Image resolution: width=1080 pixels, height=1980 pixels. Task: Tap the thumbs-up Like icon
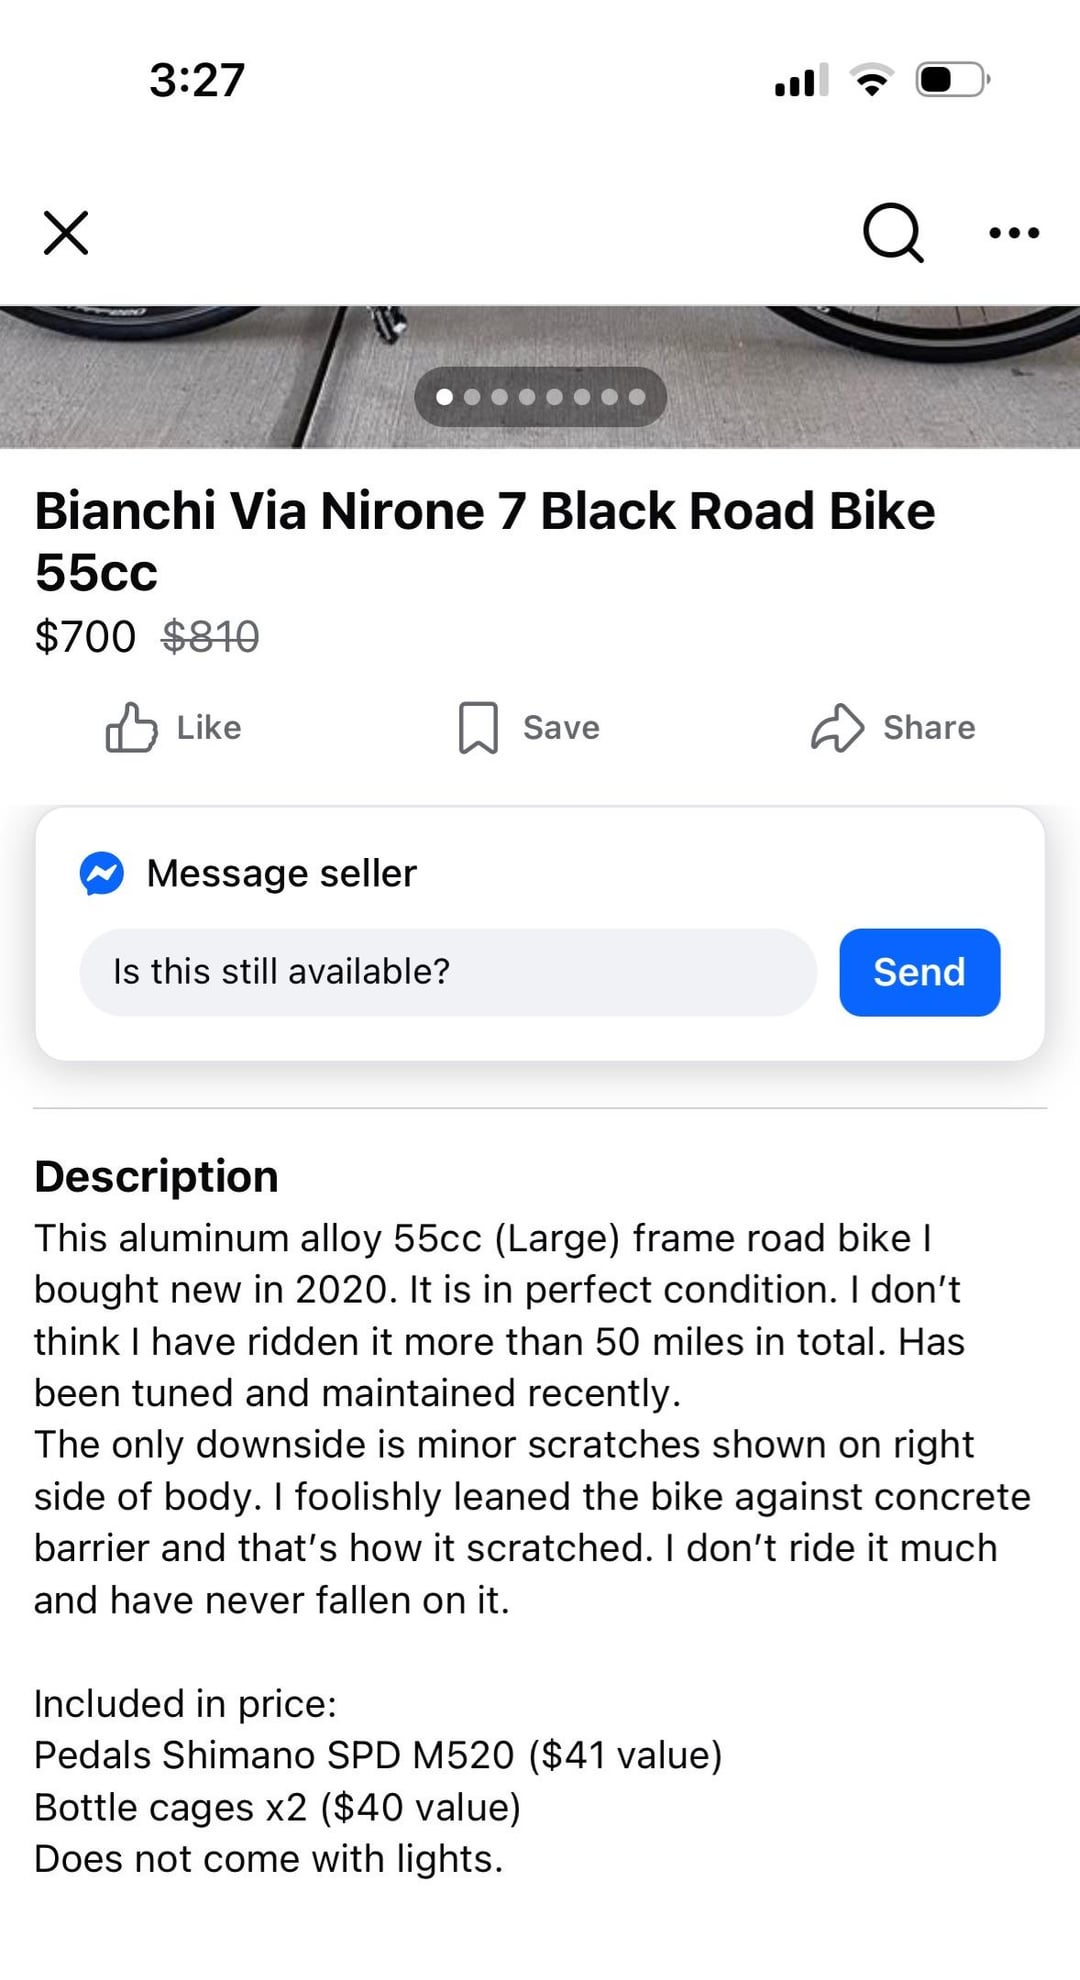tap(132, 727)
